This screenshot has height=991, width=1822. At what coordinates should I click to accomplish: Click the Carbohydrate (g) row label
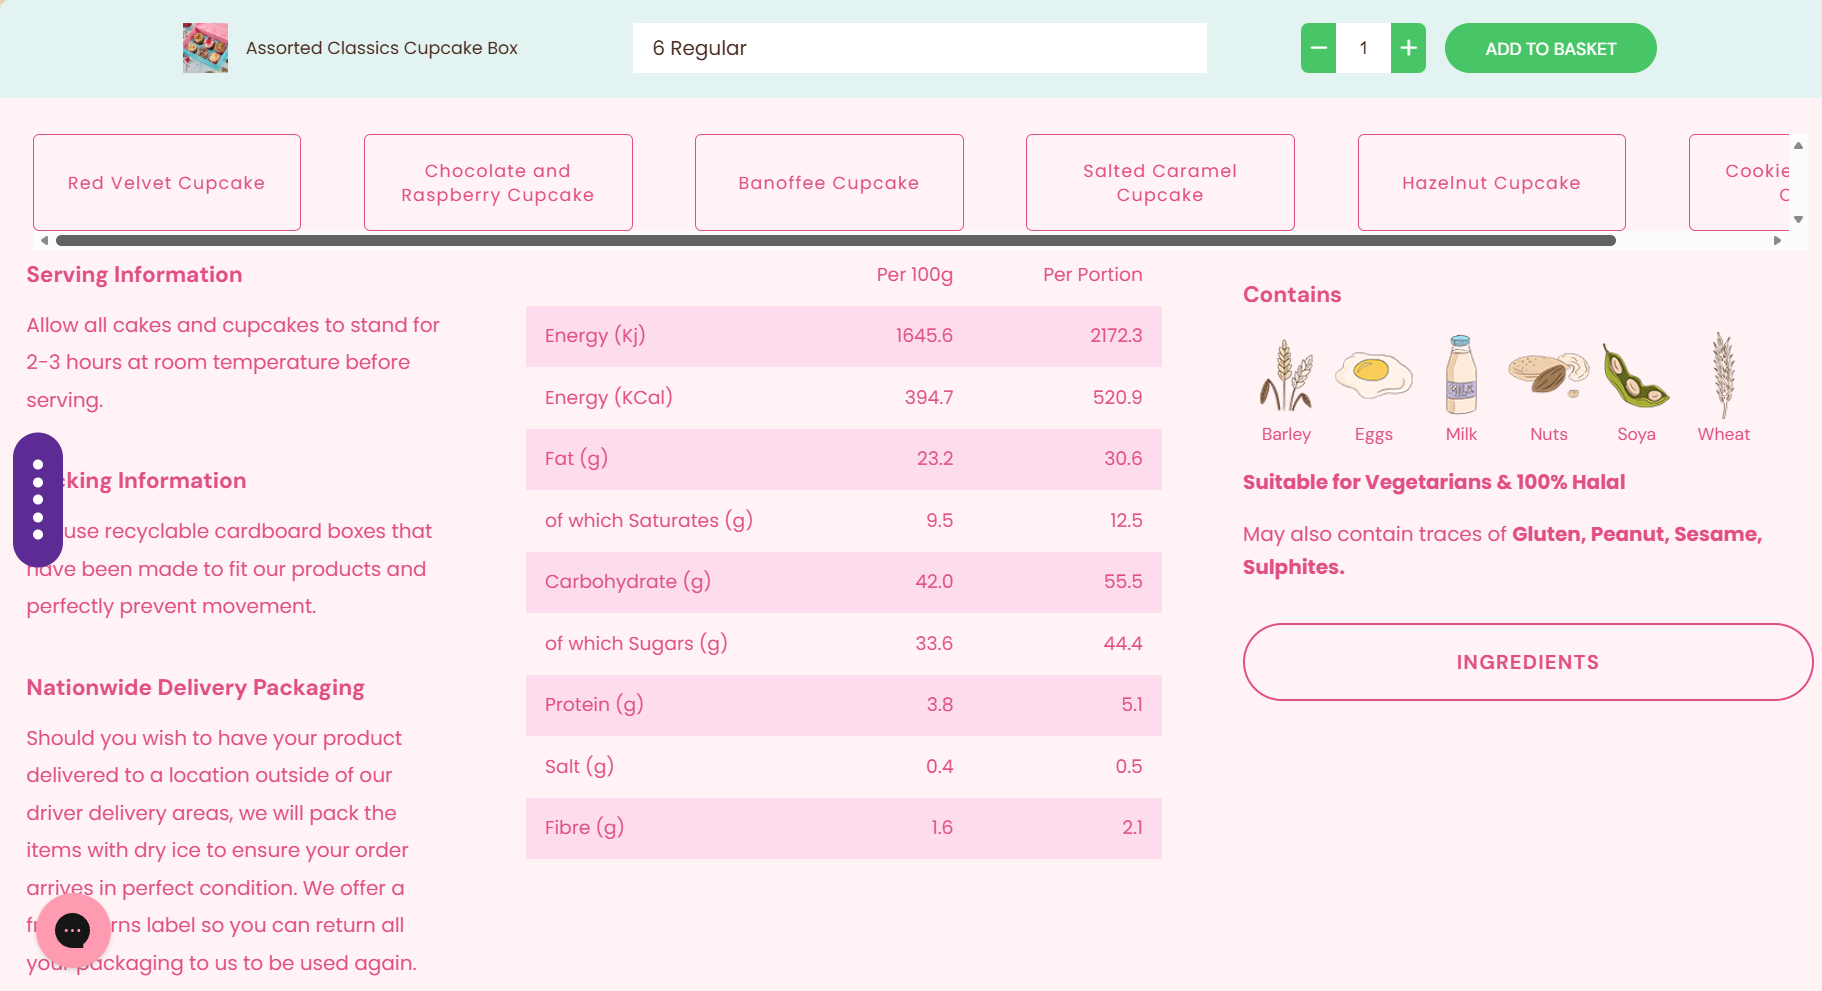pos(628,582)
